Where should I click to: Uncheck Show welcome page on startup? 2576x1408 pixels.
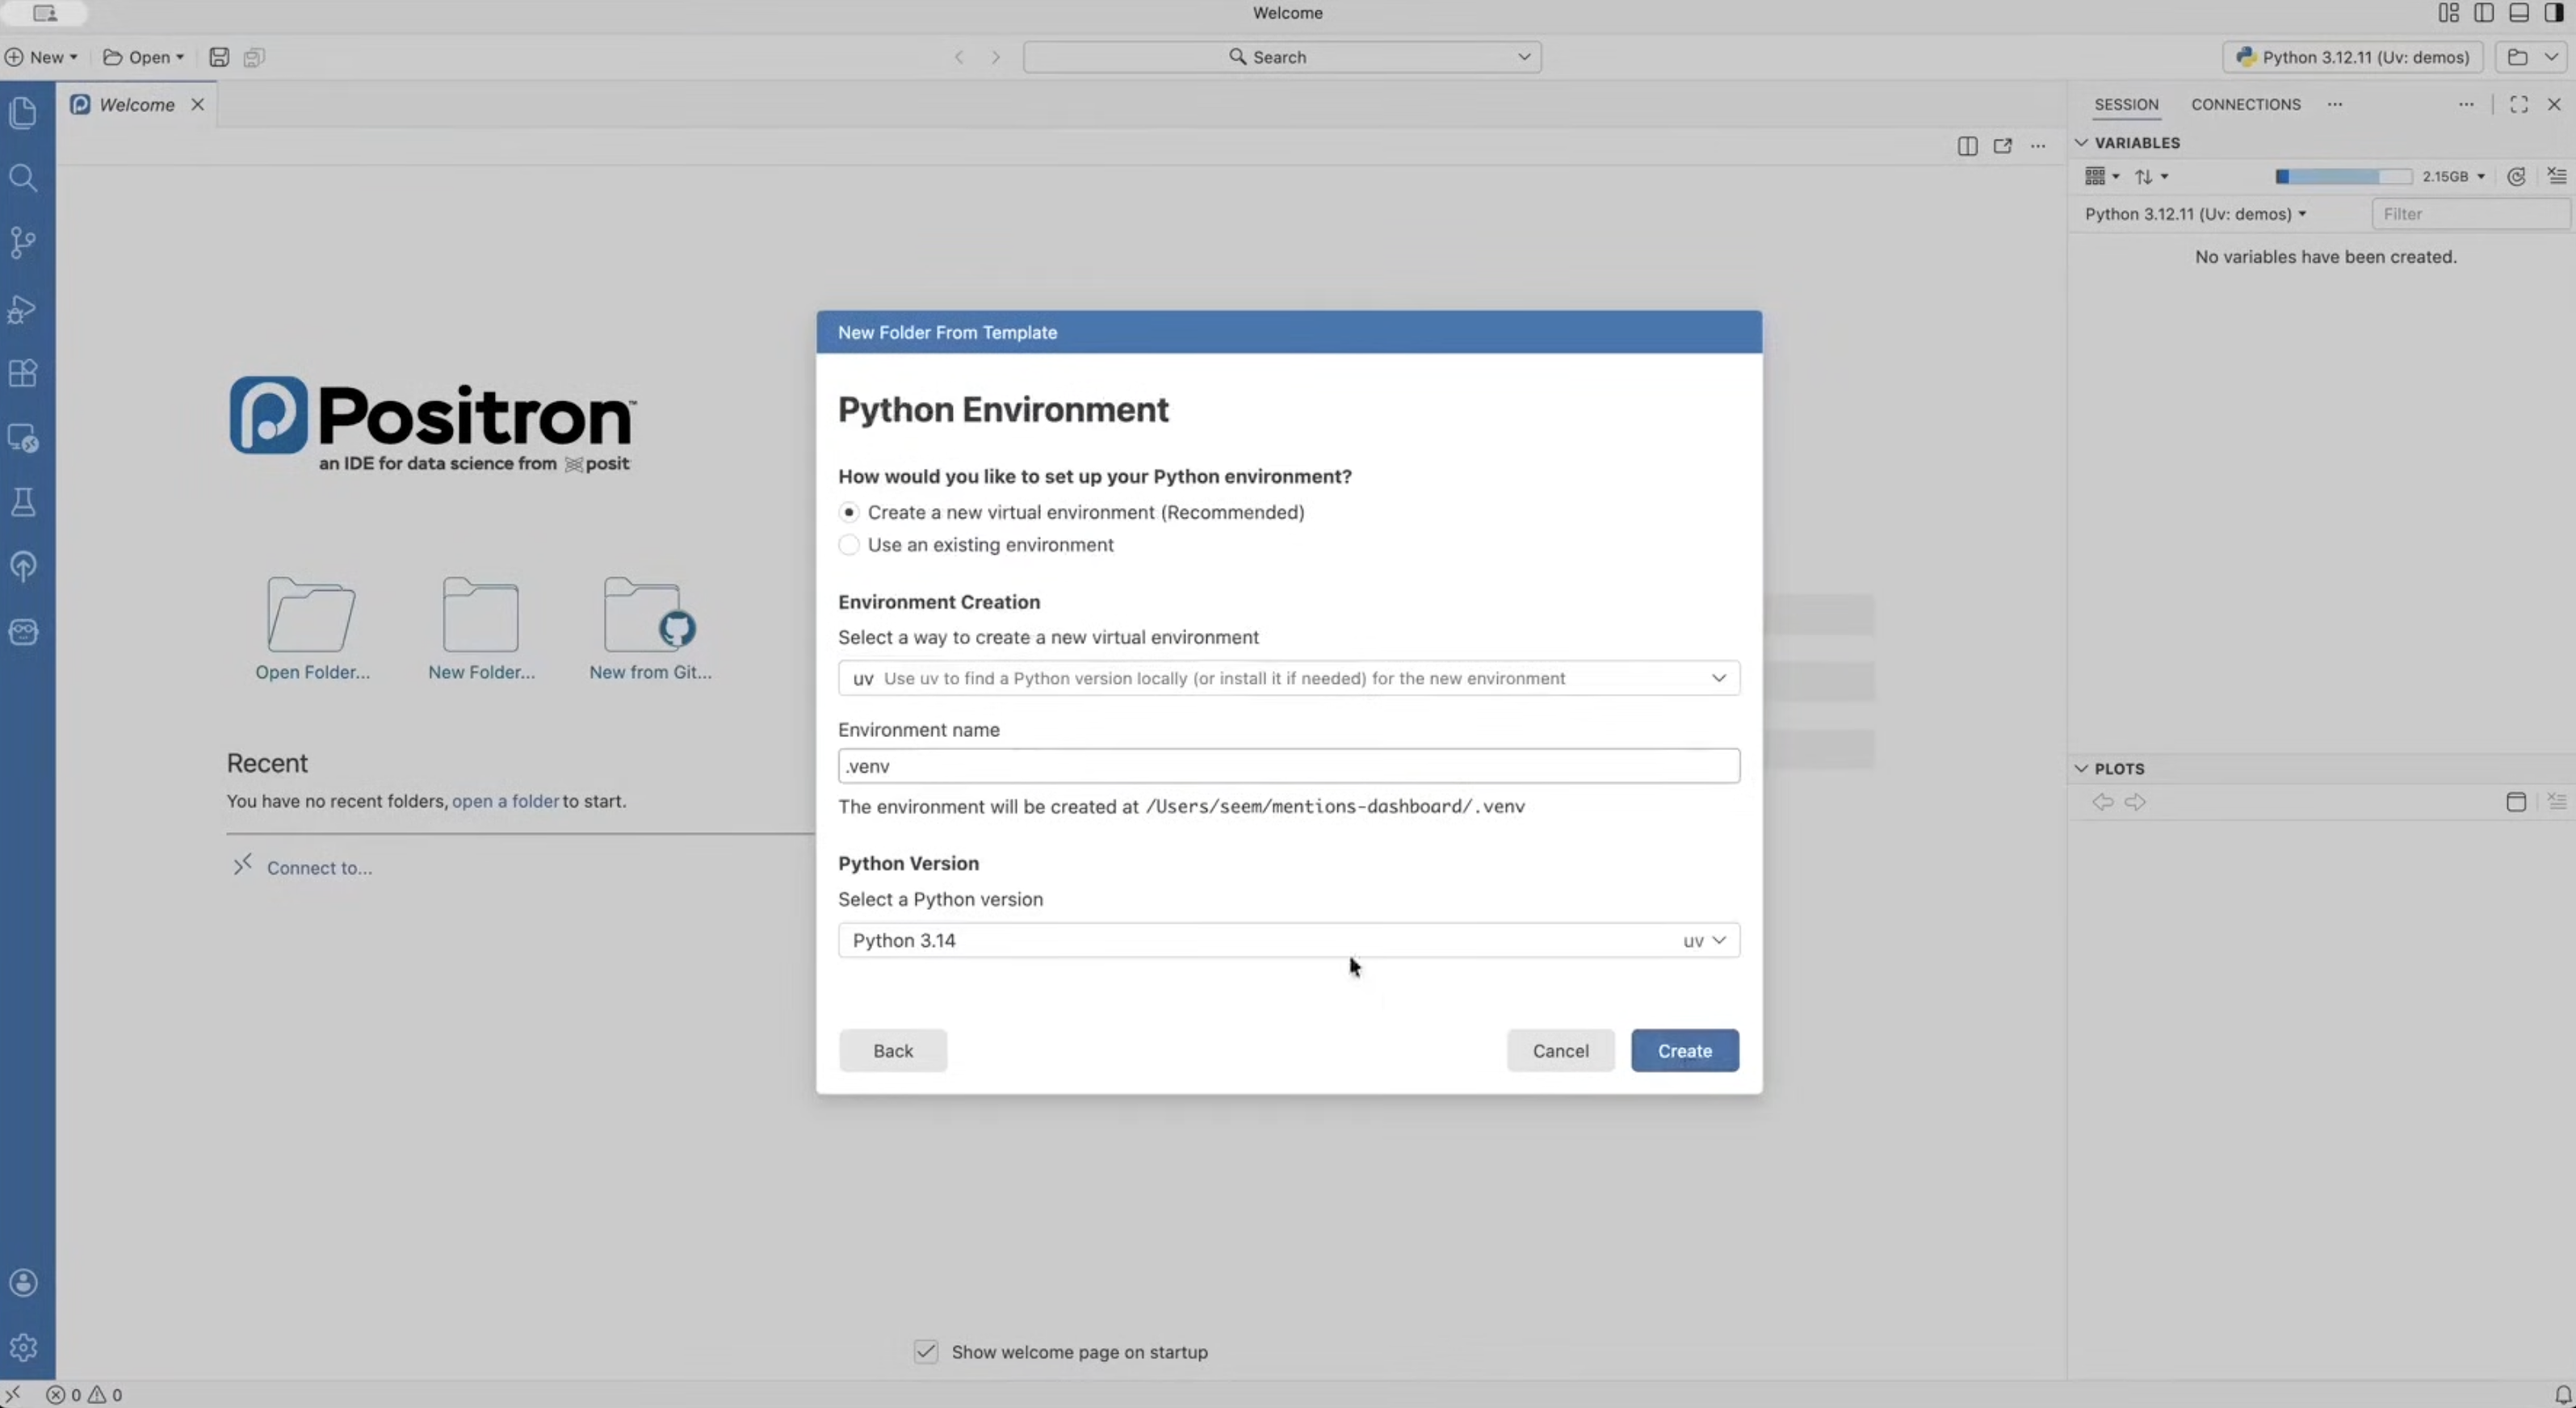pos(926,1352)
